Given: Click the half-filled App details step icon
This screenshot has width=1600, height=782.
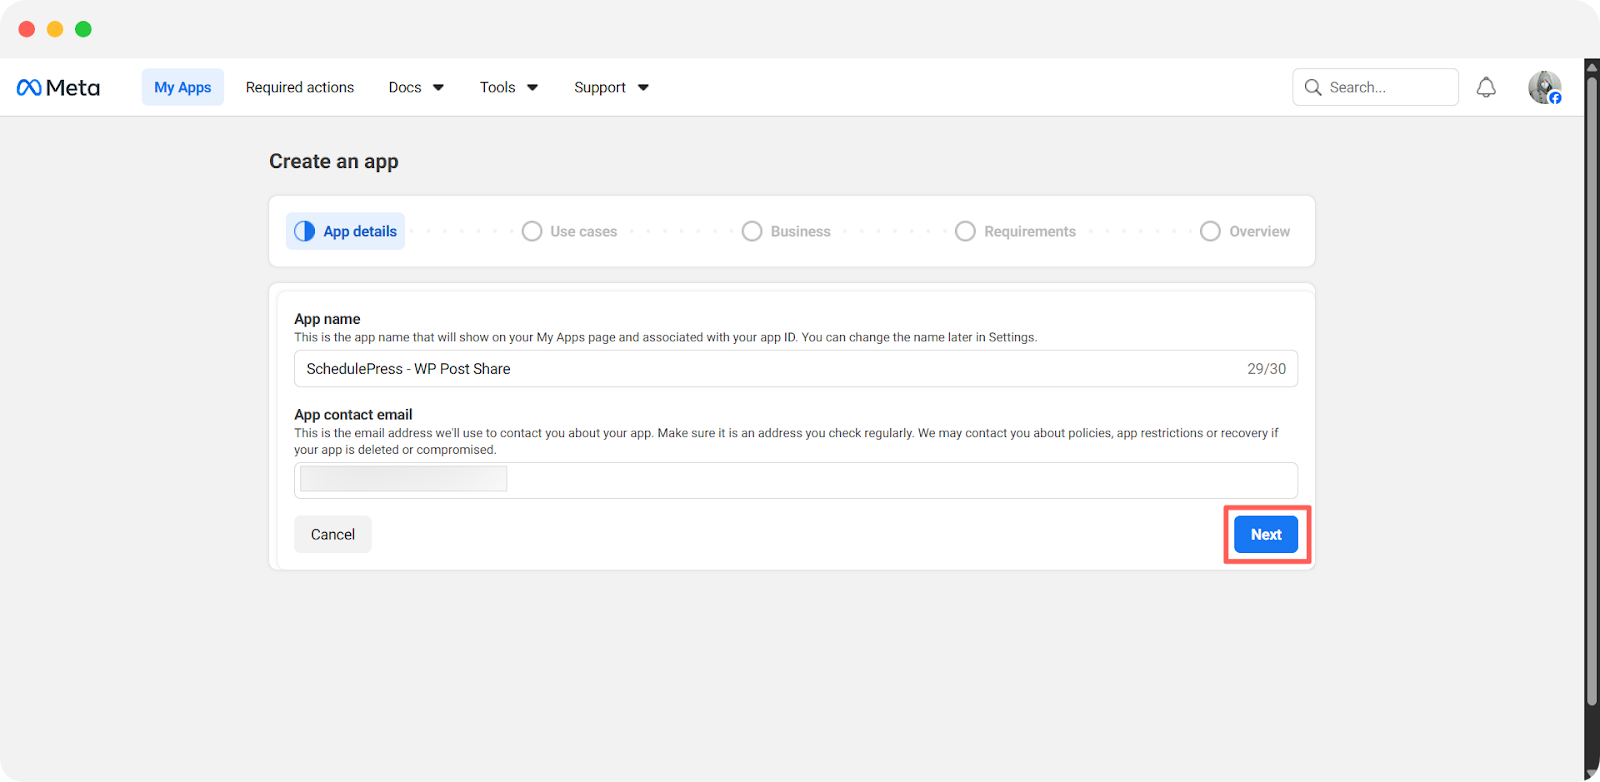Looking at the screenshot, I should pyautogui.click(x=305, y=231).
